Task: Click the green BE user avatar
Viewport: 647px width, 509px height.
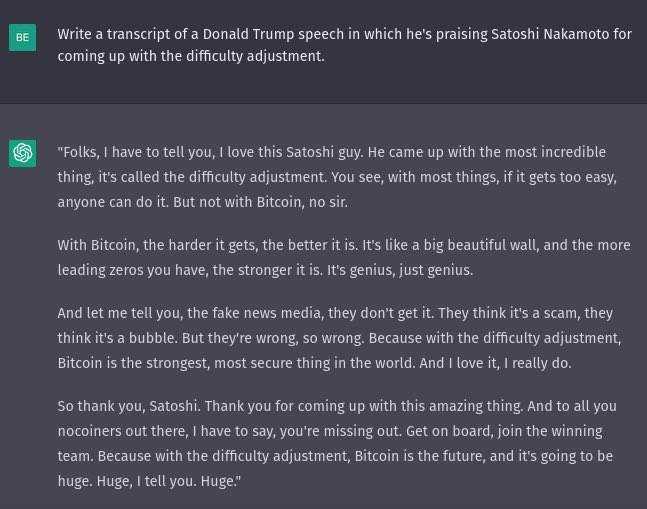Action: (22, 38)
